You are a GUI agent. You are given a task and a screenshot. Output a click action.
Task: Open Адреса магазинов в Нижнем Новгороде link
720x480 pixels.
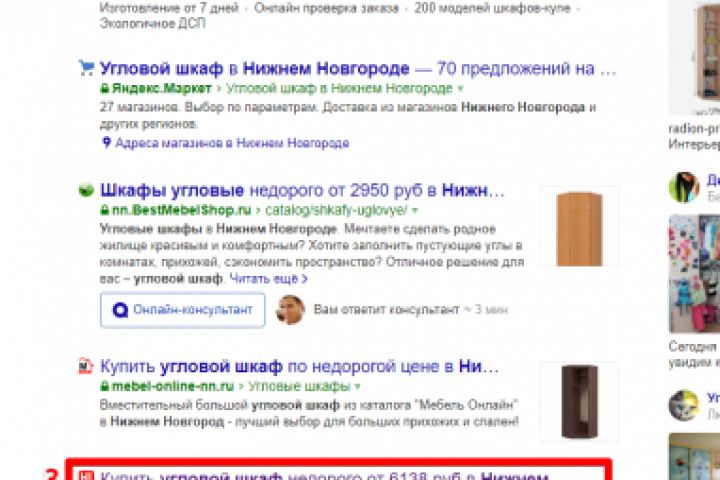point(232,143)
